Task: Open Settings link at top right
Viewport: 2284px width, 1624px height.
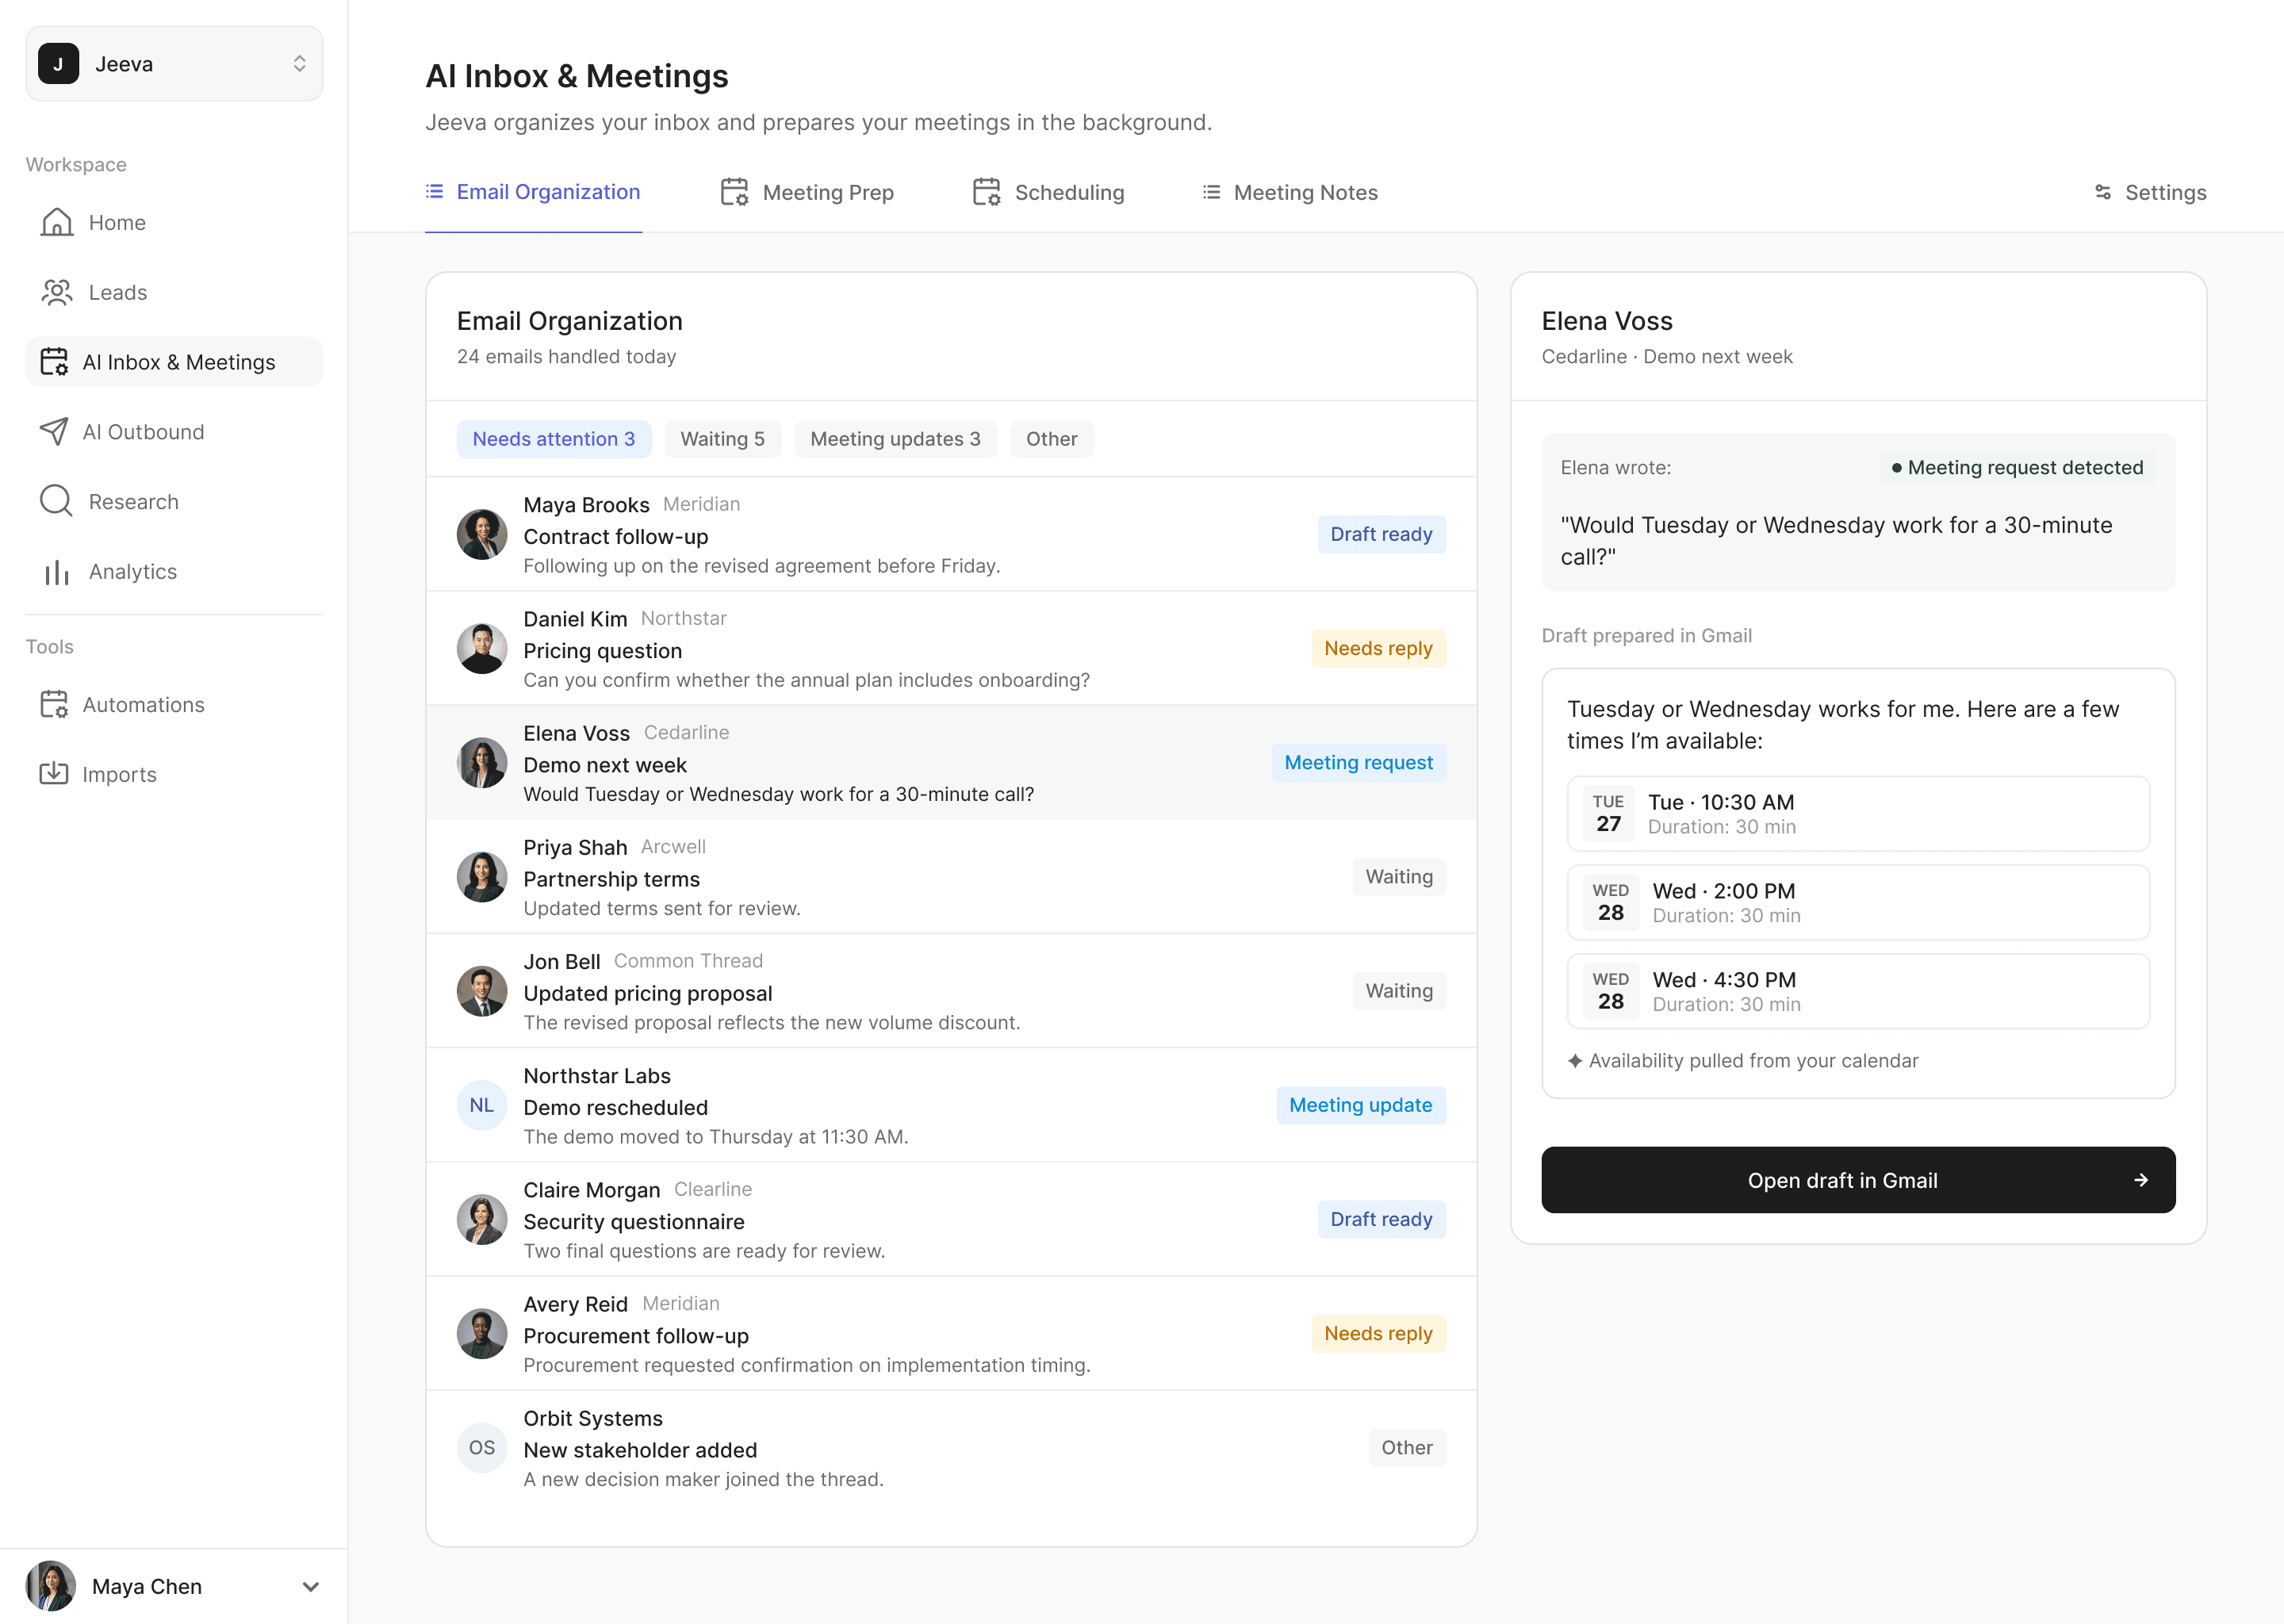Action: [x=2150, y=192]
